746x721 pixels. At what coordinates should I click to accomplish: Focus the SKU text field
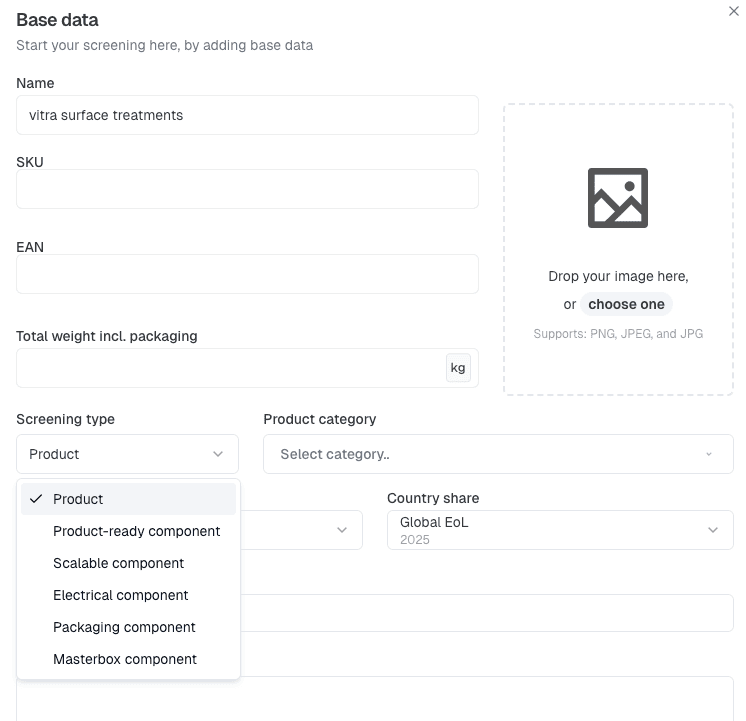[x=247, y=189]
